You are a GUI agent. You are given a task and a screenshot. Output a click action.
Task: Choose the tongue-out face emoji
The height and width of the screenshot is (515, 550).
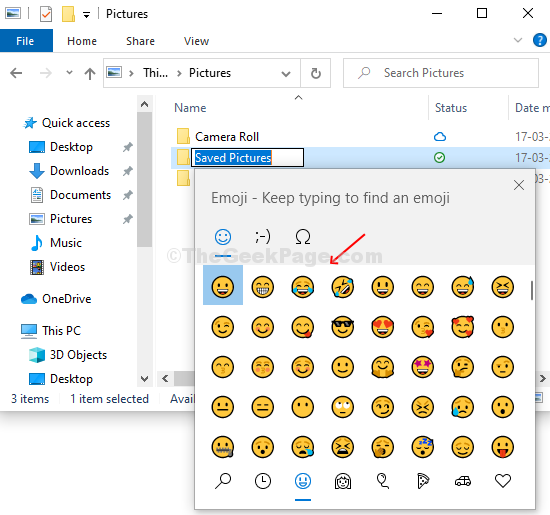(503, 447)
